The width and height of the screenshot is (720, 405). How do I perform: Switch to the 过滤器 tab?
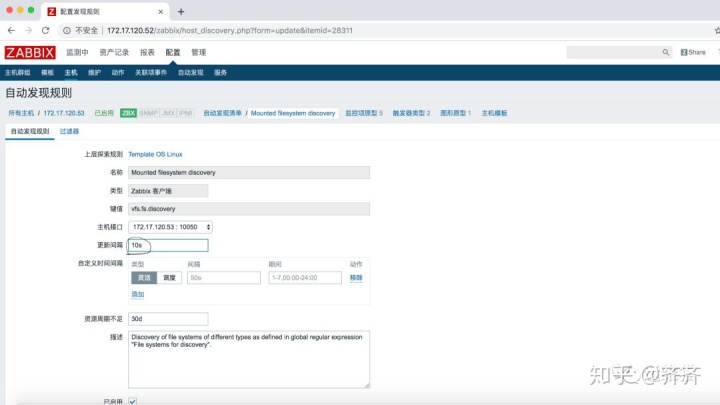[x=69, y=131]
